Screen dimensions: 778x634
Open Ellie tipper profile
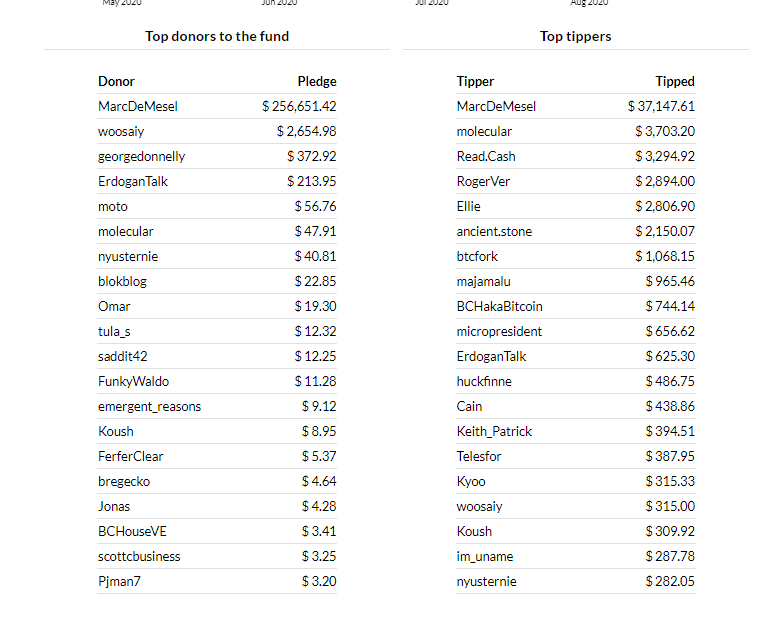(468, 206)
